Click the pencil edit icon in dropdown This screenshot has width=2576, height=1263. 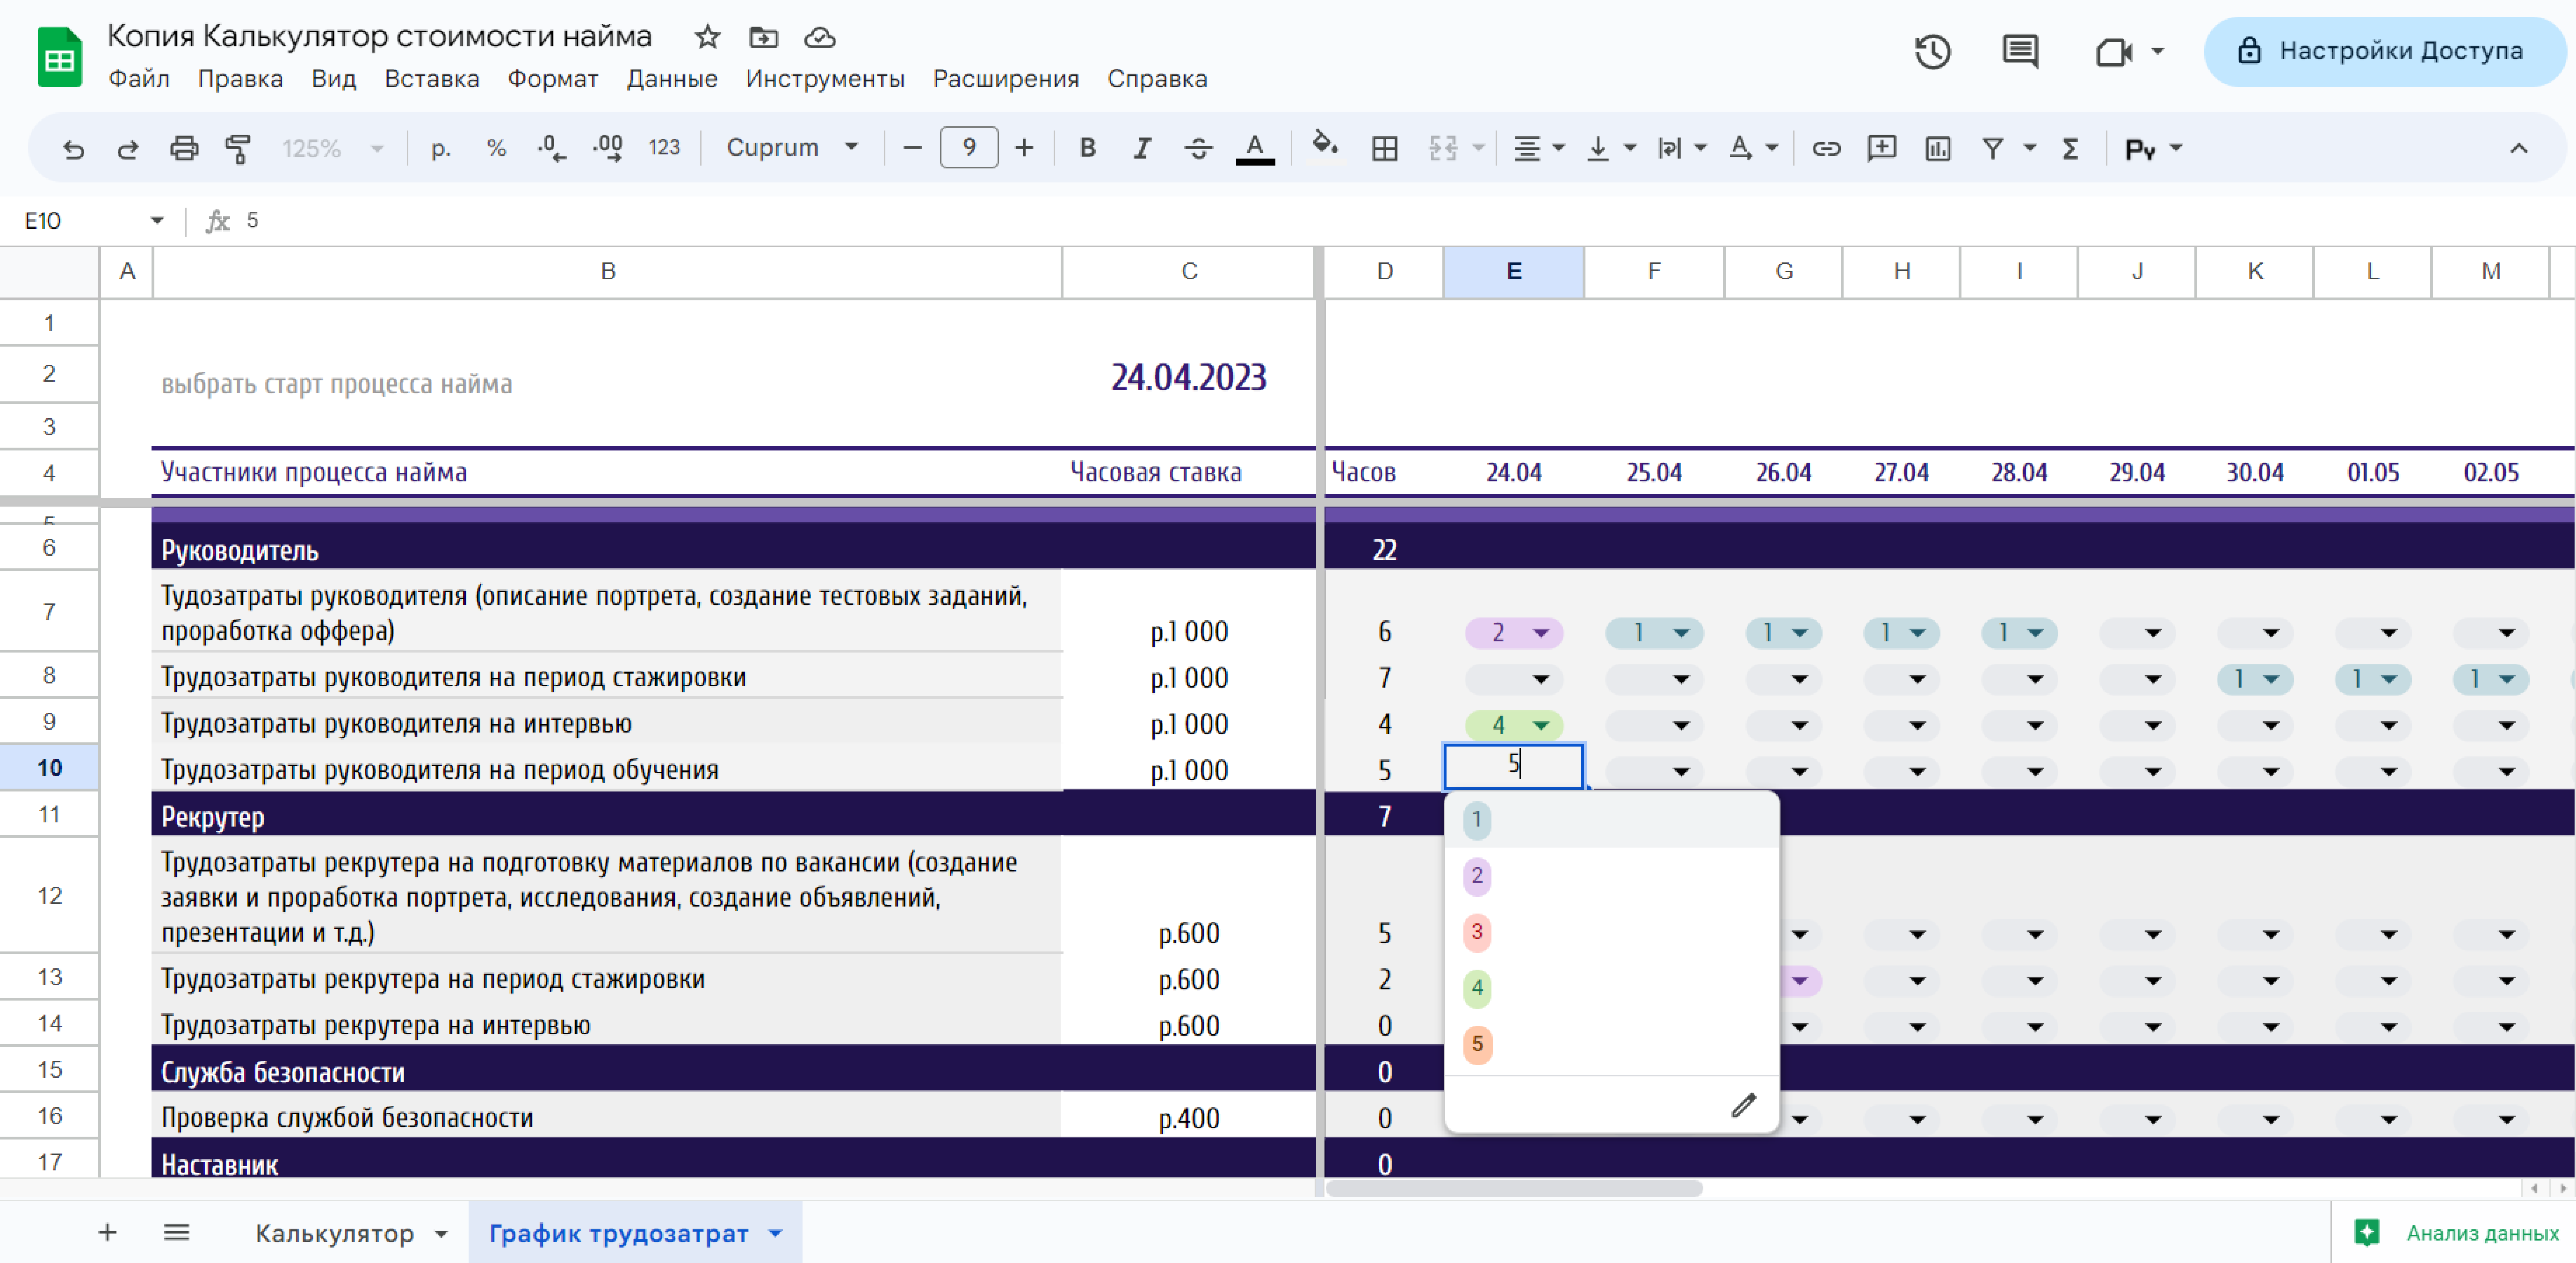pos(1743,1105)
